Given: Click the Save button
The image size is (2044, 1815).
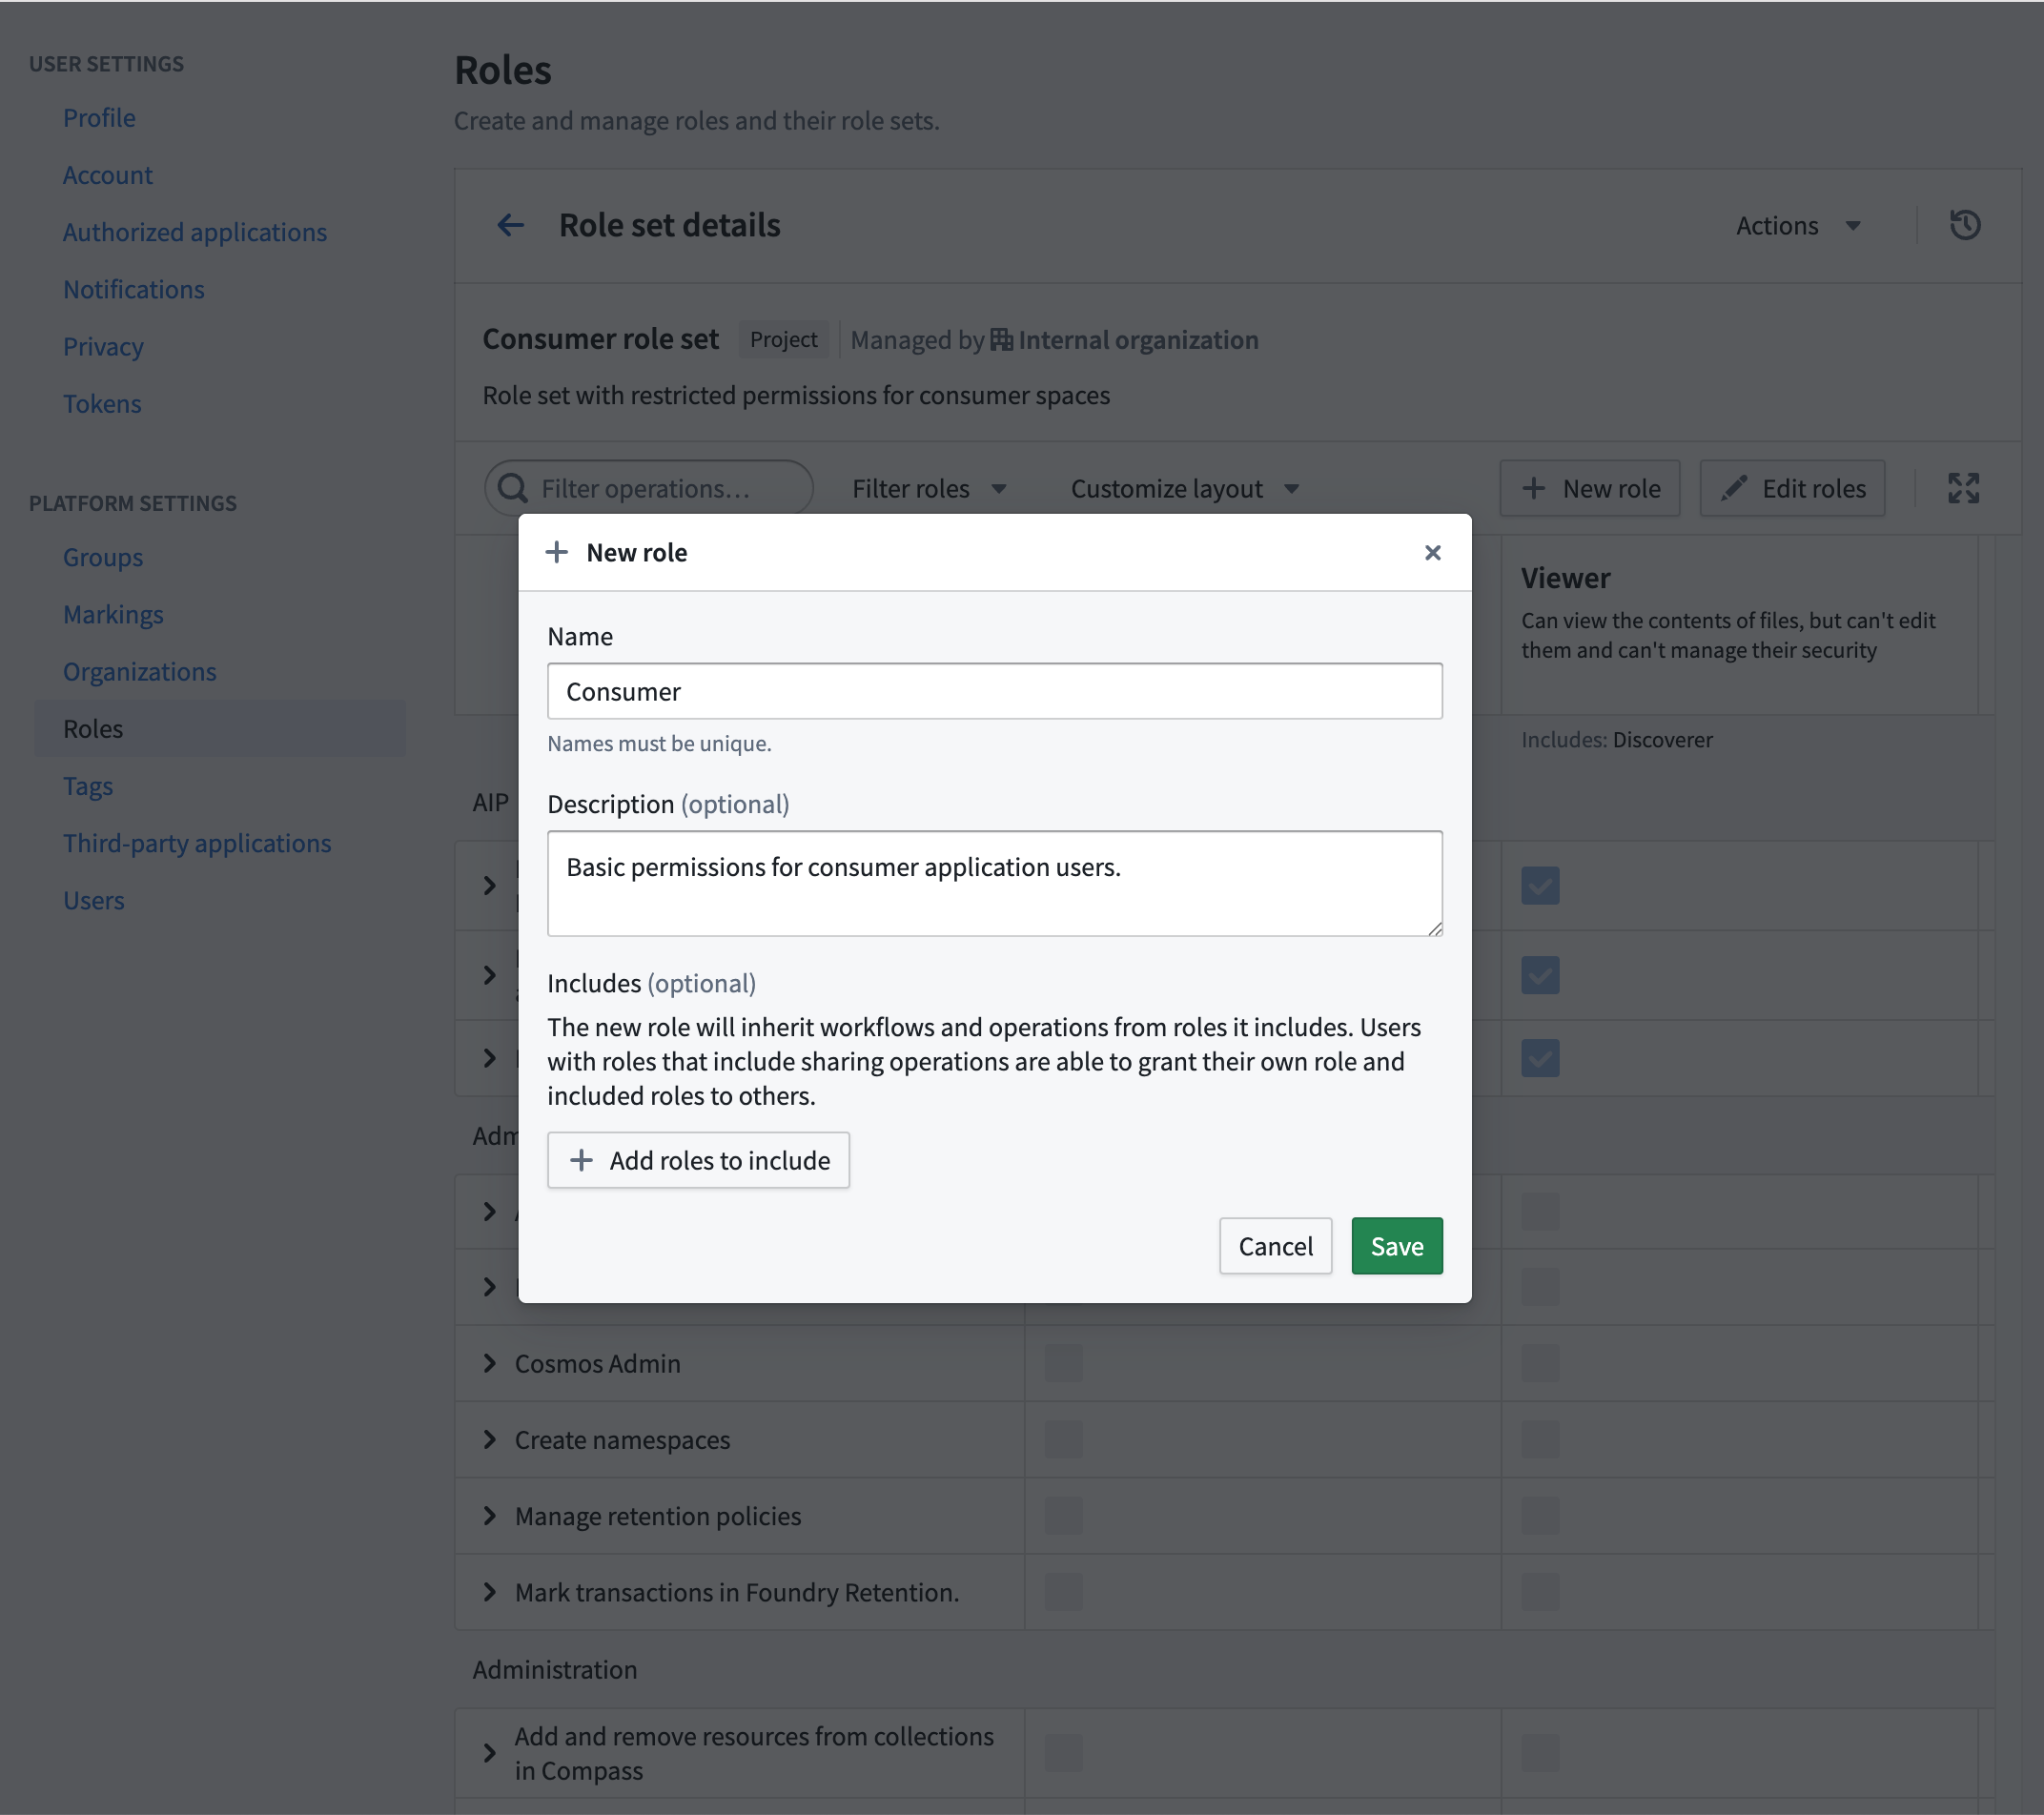Looking at the screenshot, I should 1396,1245.
